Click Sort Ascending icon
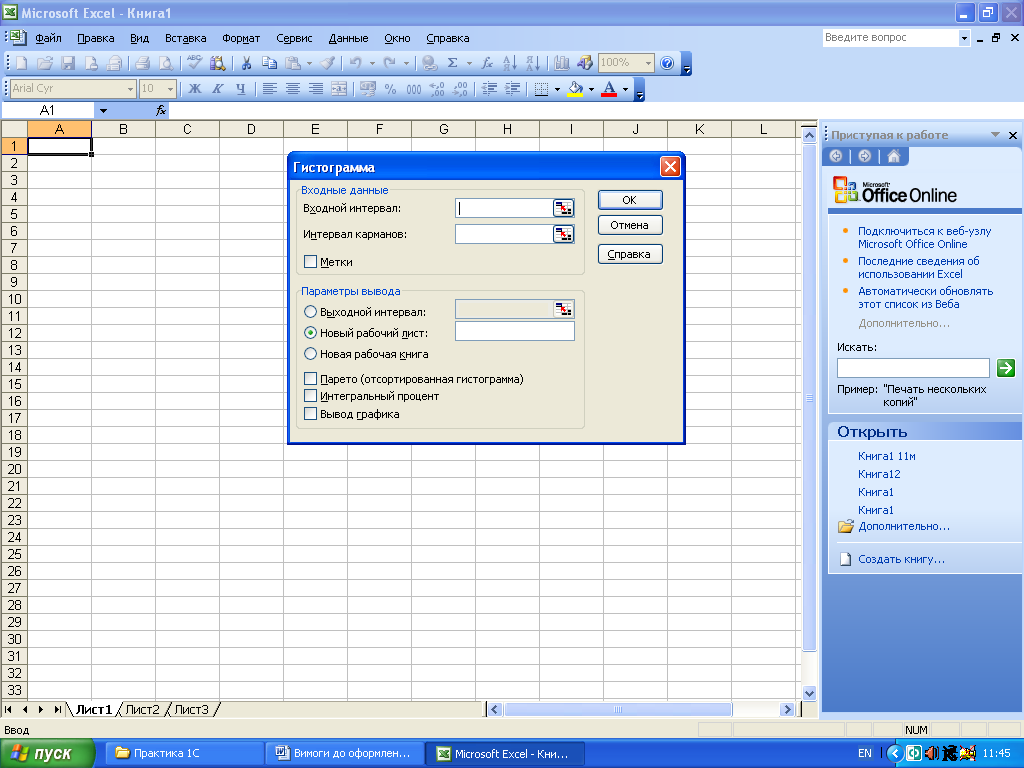The width and height of the screenshot is (1024, 768). (510, 63)
